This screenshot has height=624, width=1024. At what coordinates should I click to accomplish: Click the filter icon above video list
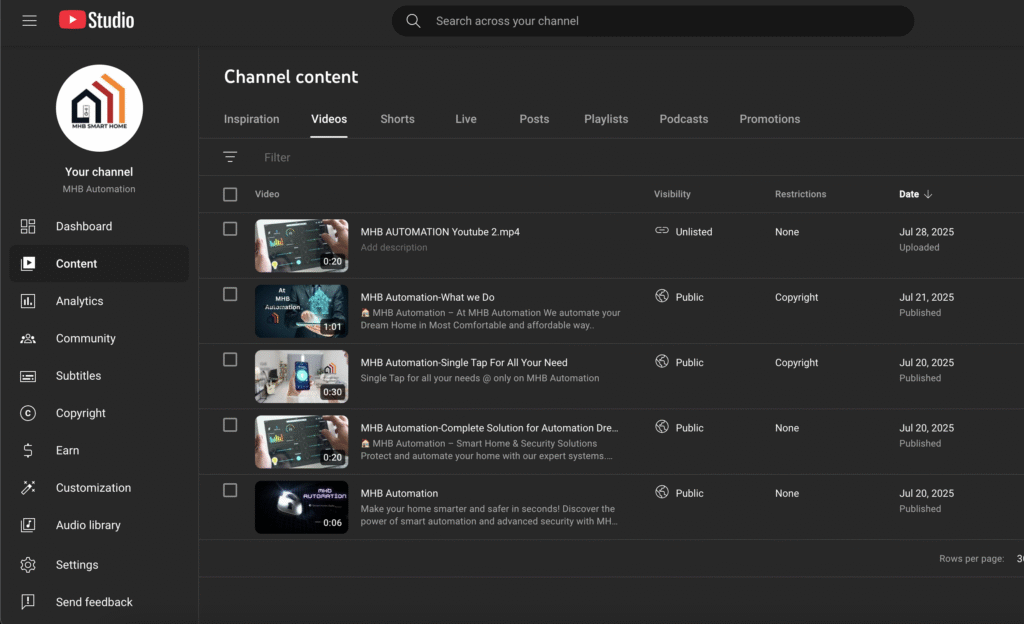230,157
